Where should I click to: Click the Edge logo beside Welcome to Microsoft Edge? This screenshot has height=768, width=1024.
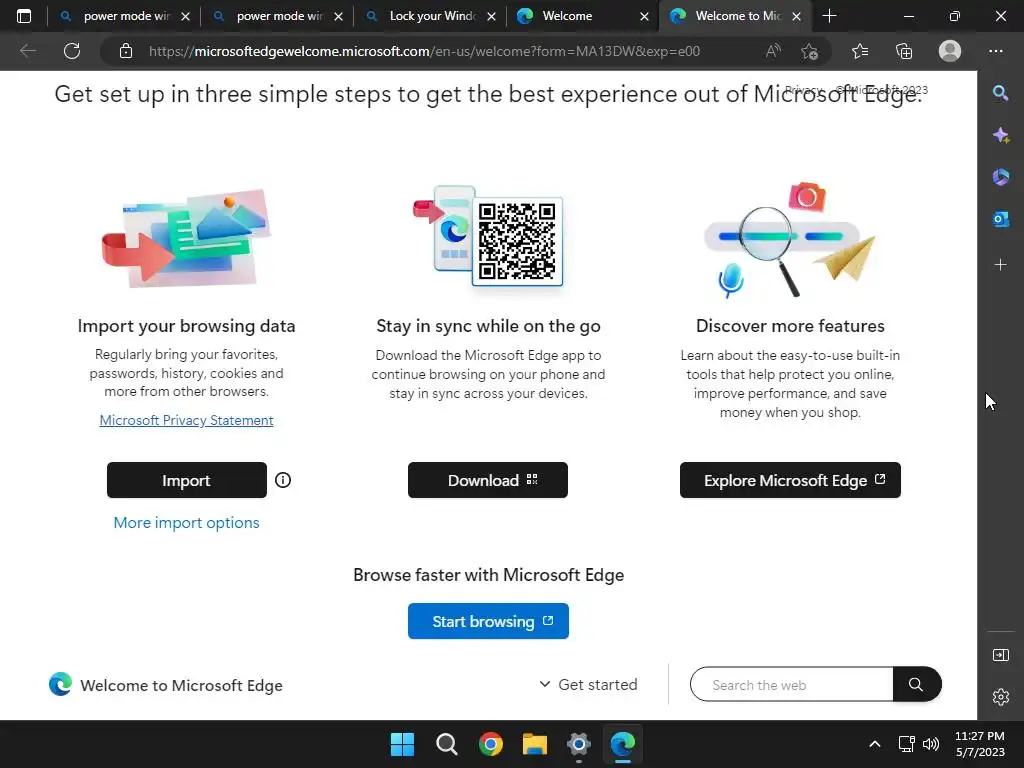pyautogui.click(x=60, y=684)
